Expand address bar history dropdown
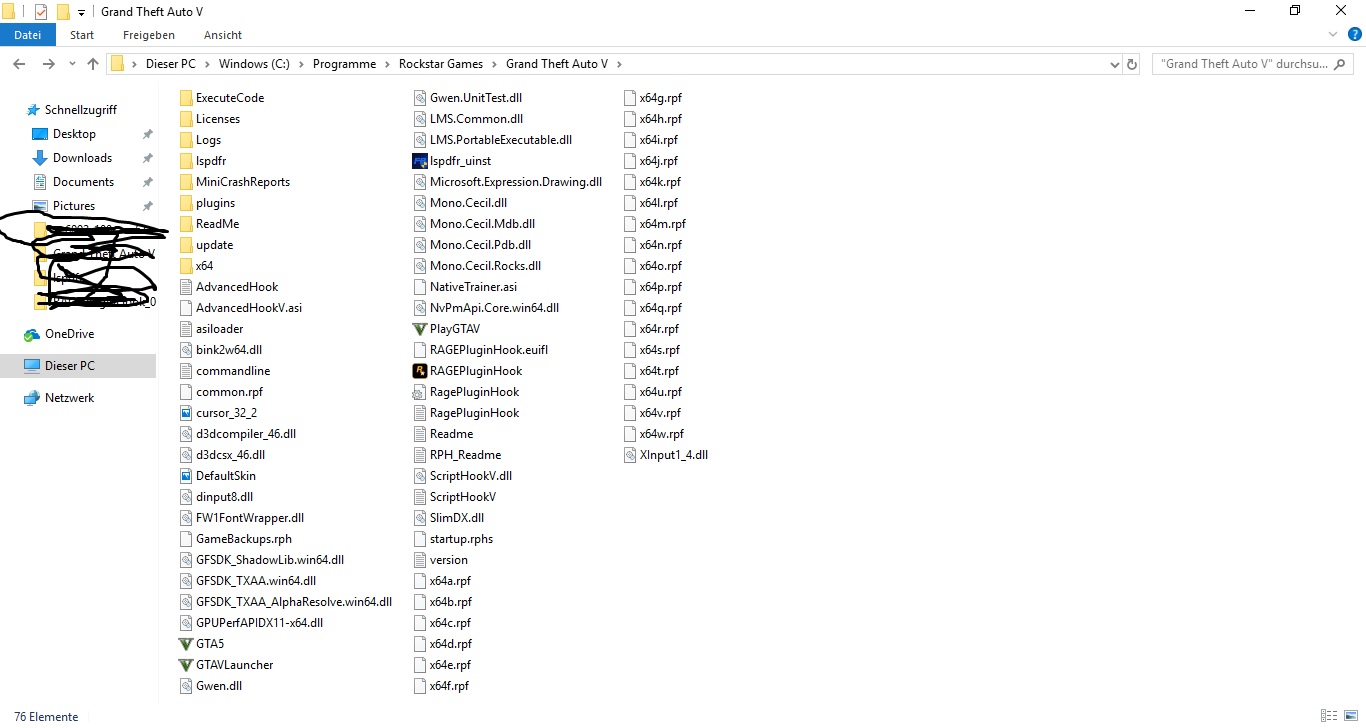The width and height of the screenshot is (1366, 728). tap(1115, 64)
